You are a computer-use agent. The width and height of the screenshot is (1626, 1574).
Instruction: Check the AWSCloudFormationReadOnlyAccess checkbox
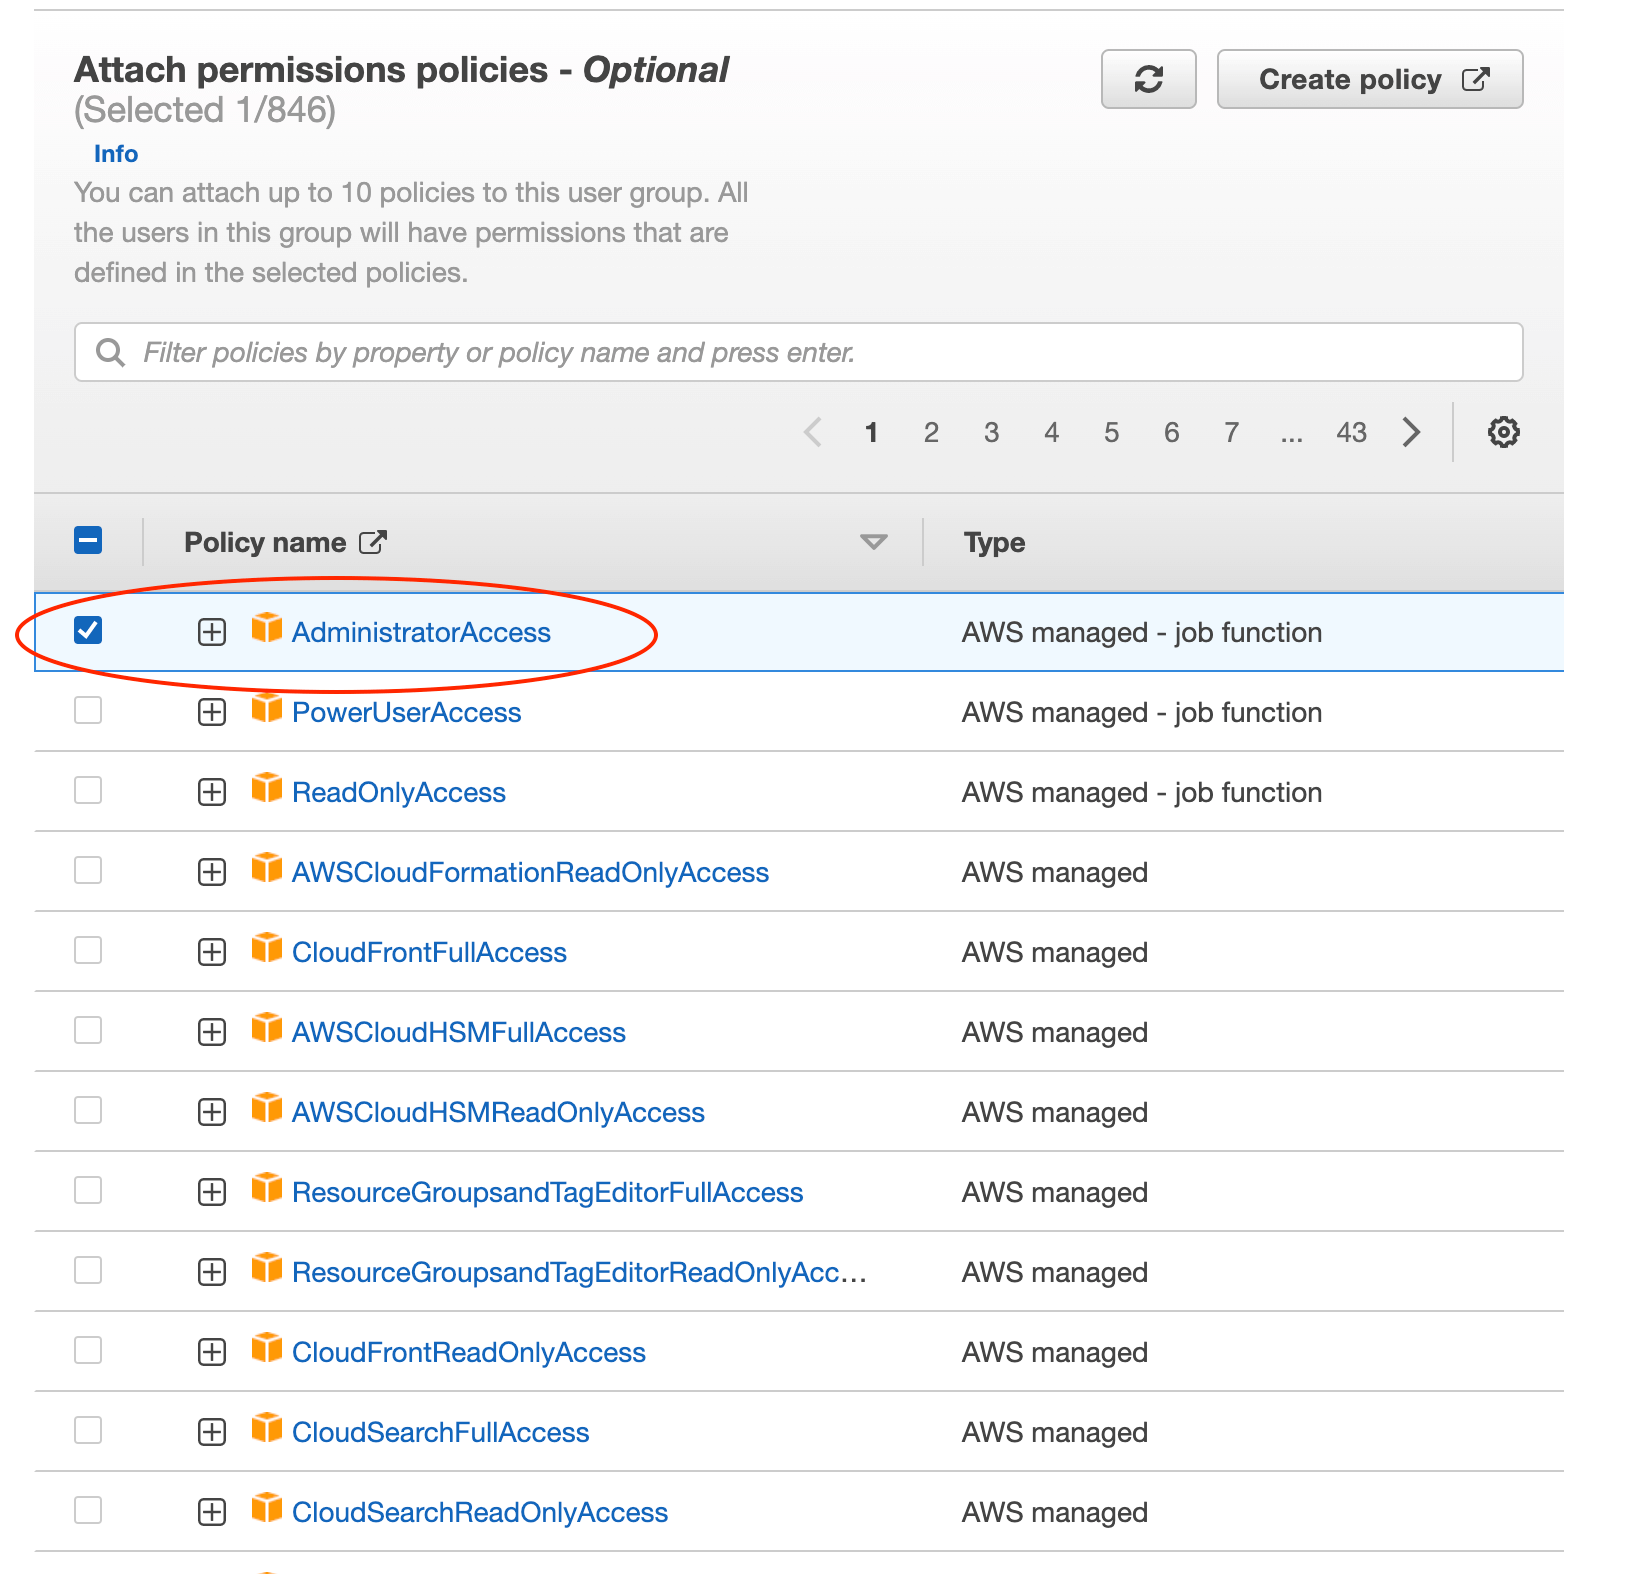[x=88, y=870]
